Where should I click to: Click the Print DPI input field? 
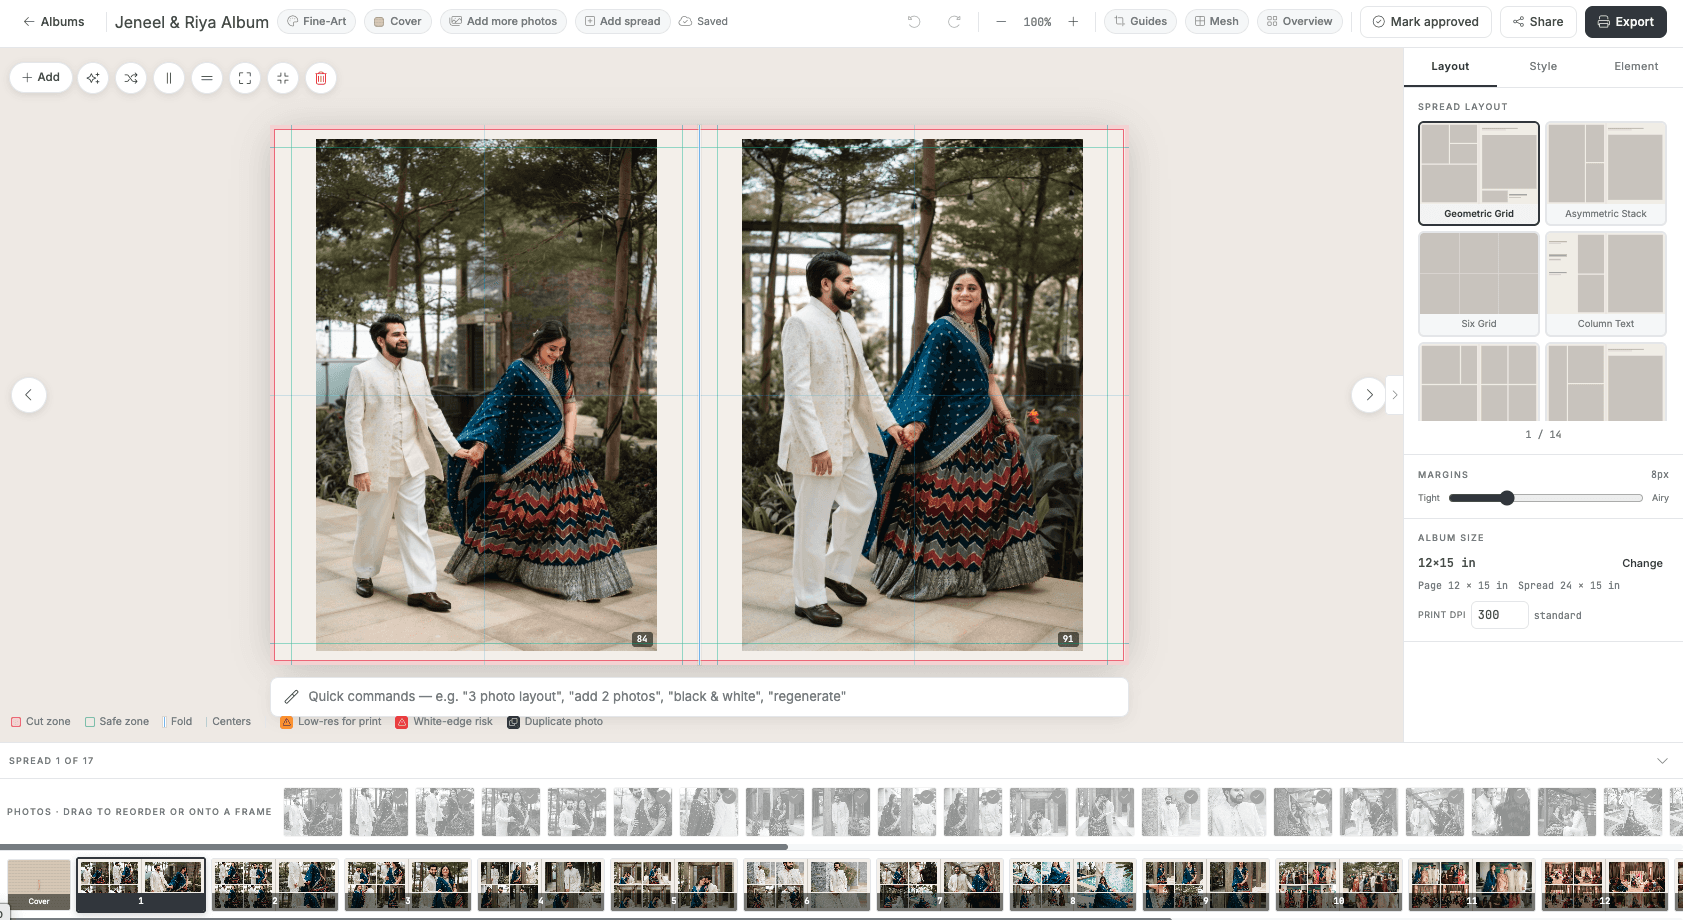point(1500,615)
